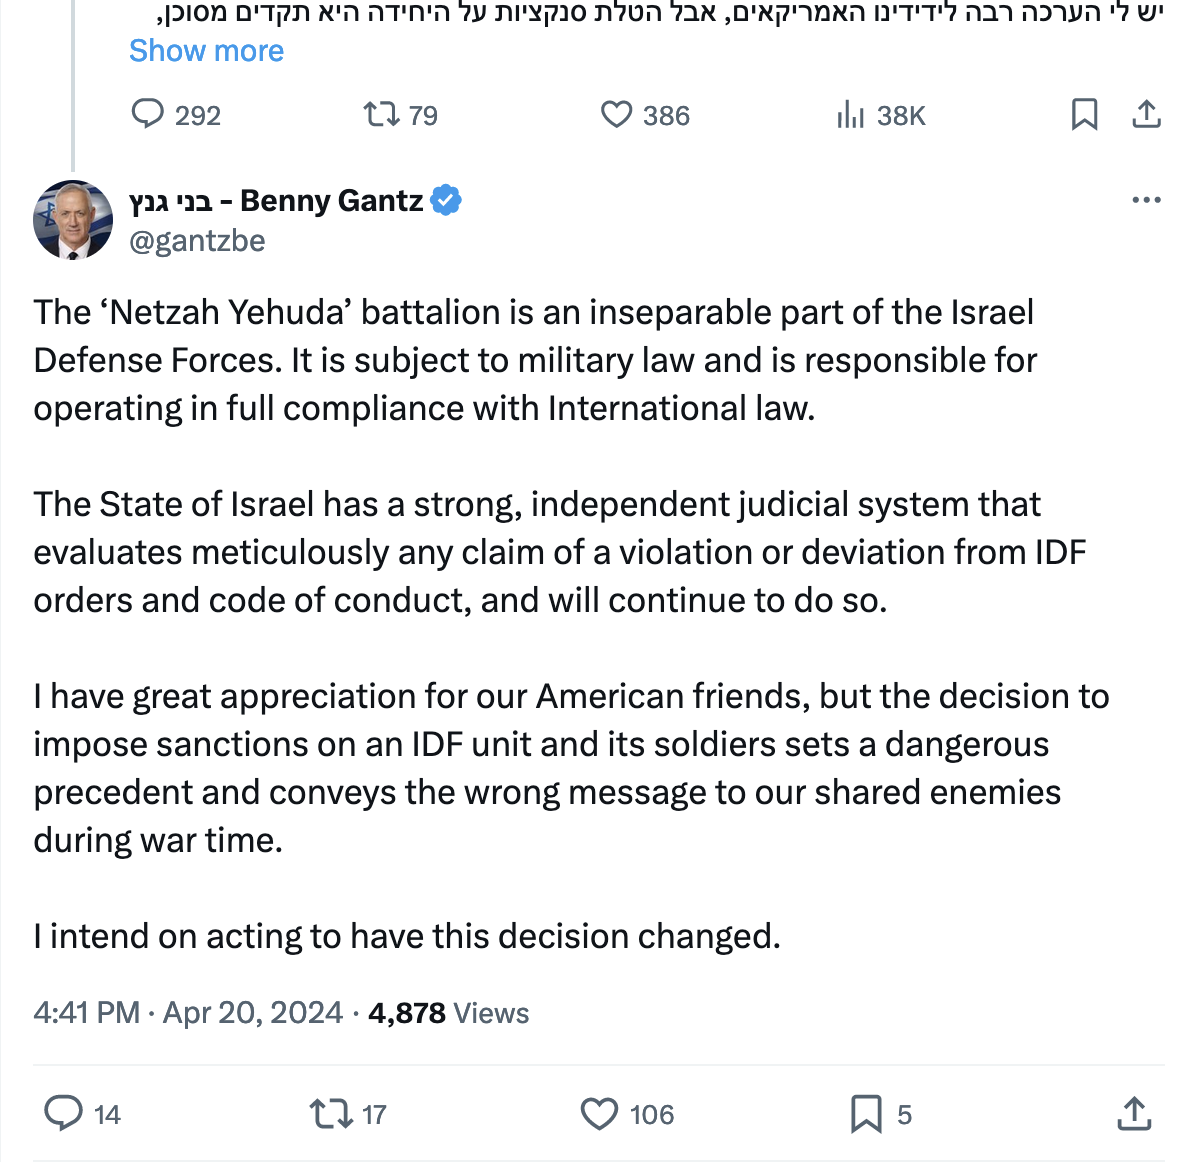1196x1162 pixels.
Task: Bookmark the top Hebrew tweet
Action: tap(1084, 114)
